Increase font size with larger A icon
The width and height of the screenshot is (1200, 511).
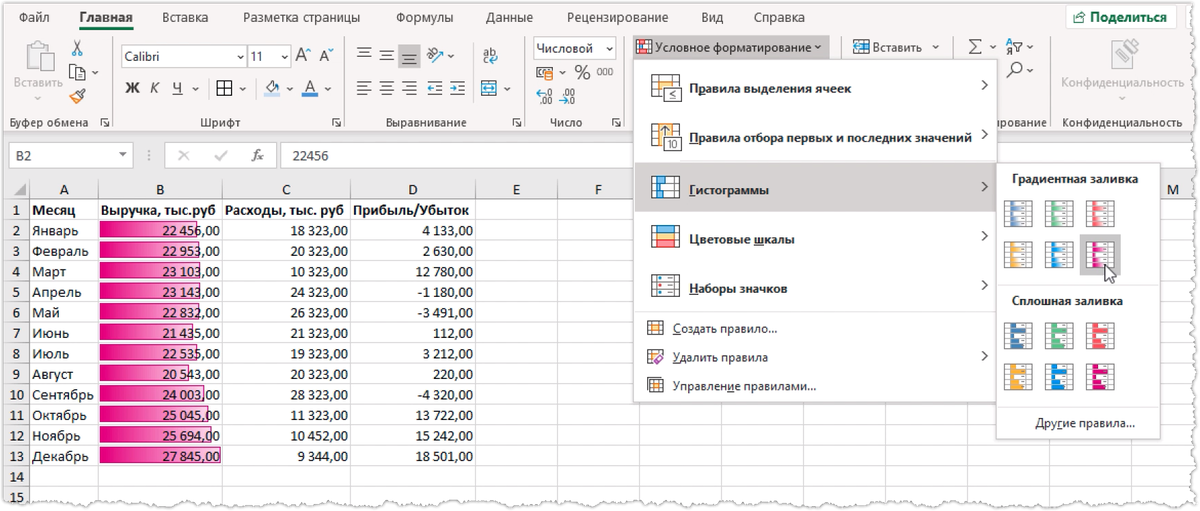(305, 57)
